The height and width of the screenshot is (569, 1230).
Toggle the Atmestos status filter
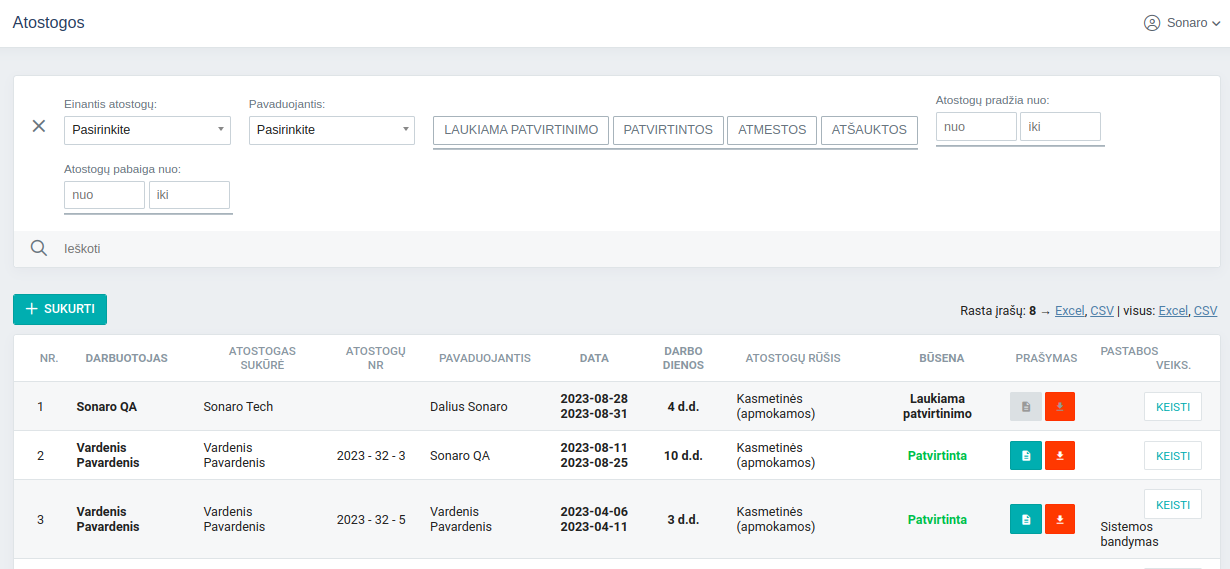(772, 130)
